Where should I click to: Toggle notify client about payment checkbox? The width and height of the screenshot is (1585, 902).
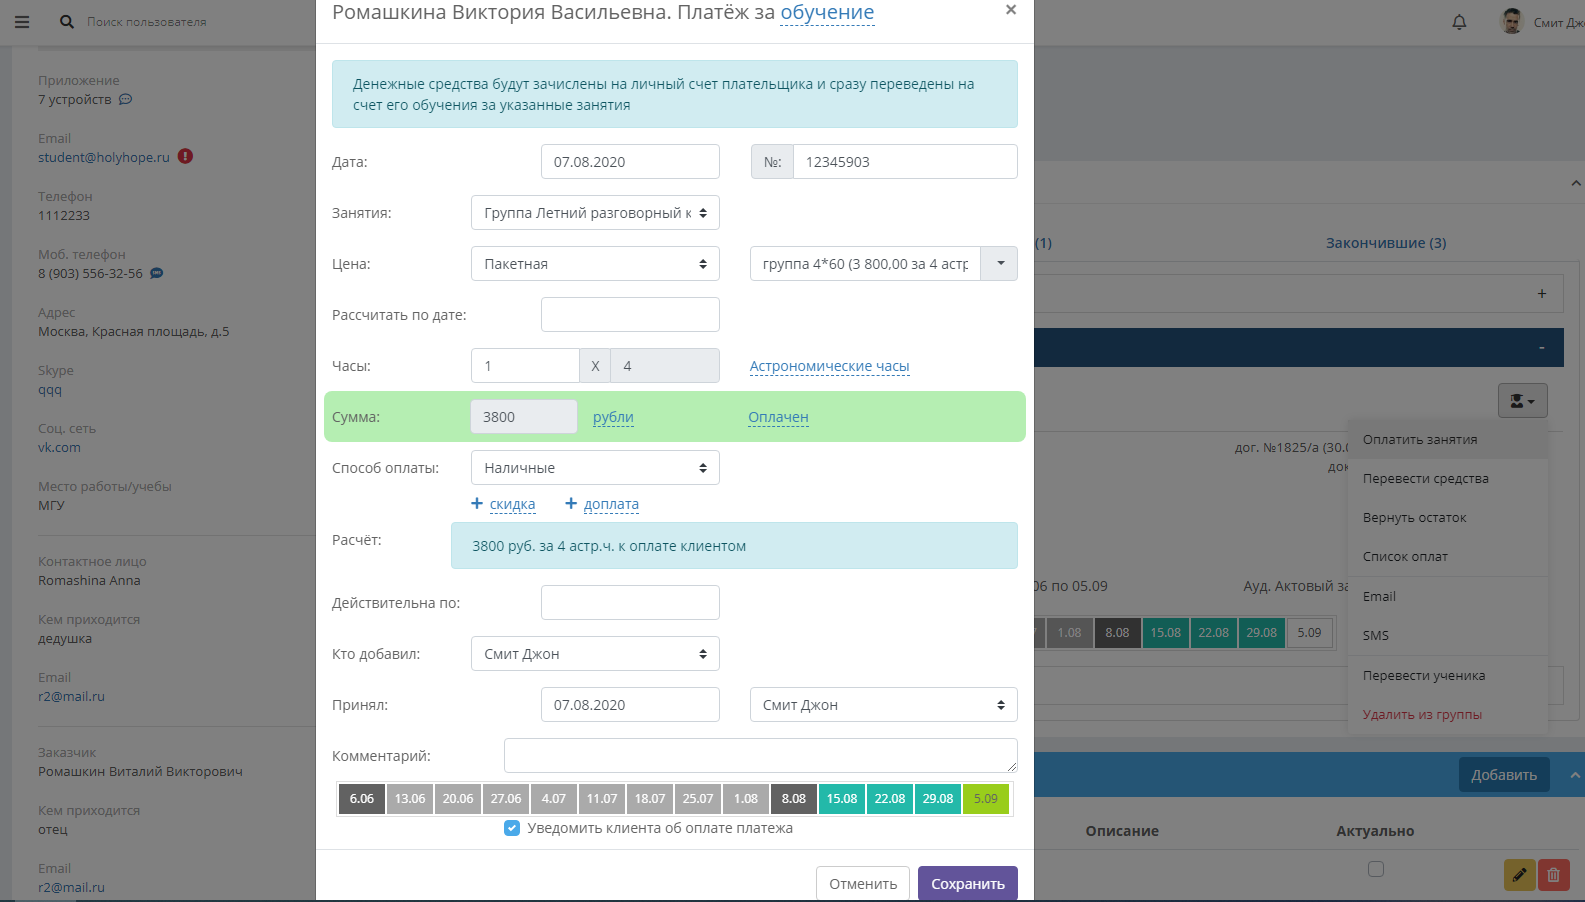pyautogui.click(x=512, y=828)
